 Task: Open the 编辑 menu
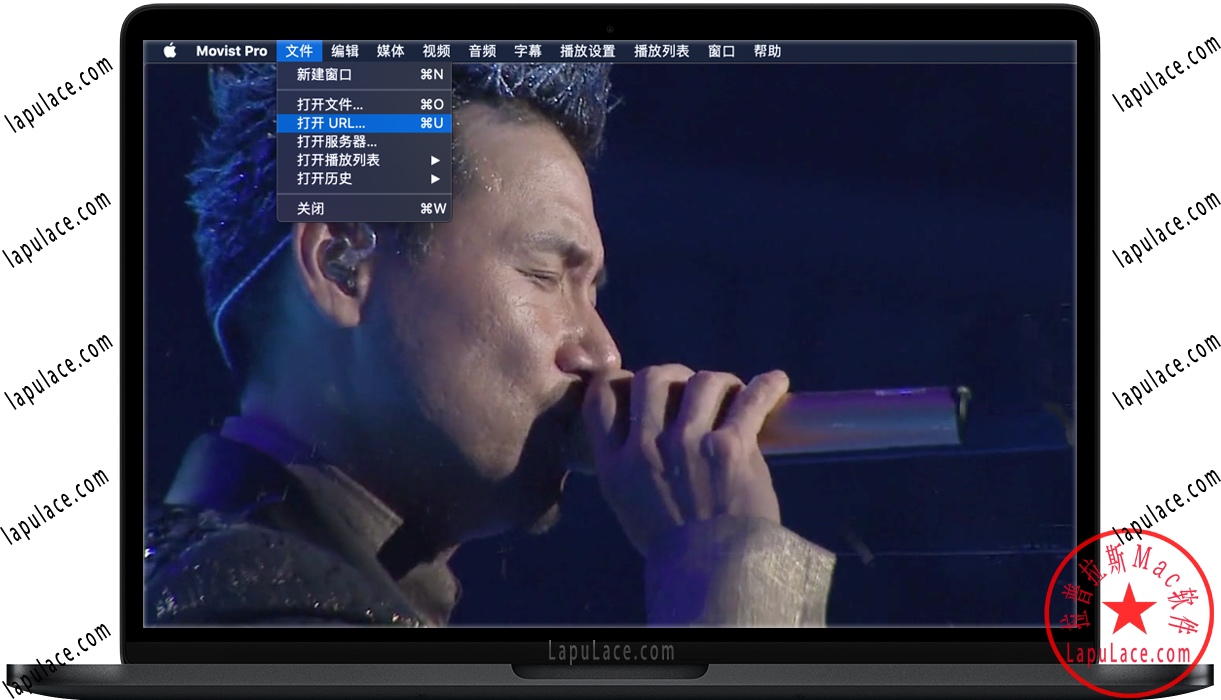345,51
